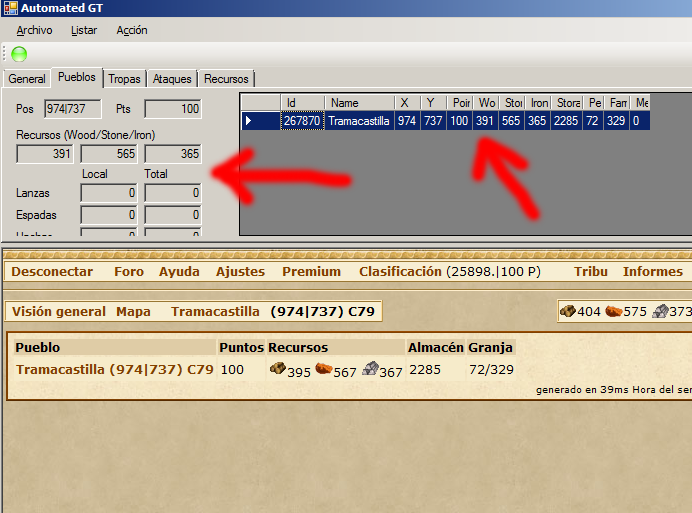
Task: Click the Lanzas Local field
Action: (109, 193)
